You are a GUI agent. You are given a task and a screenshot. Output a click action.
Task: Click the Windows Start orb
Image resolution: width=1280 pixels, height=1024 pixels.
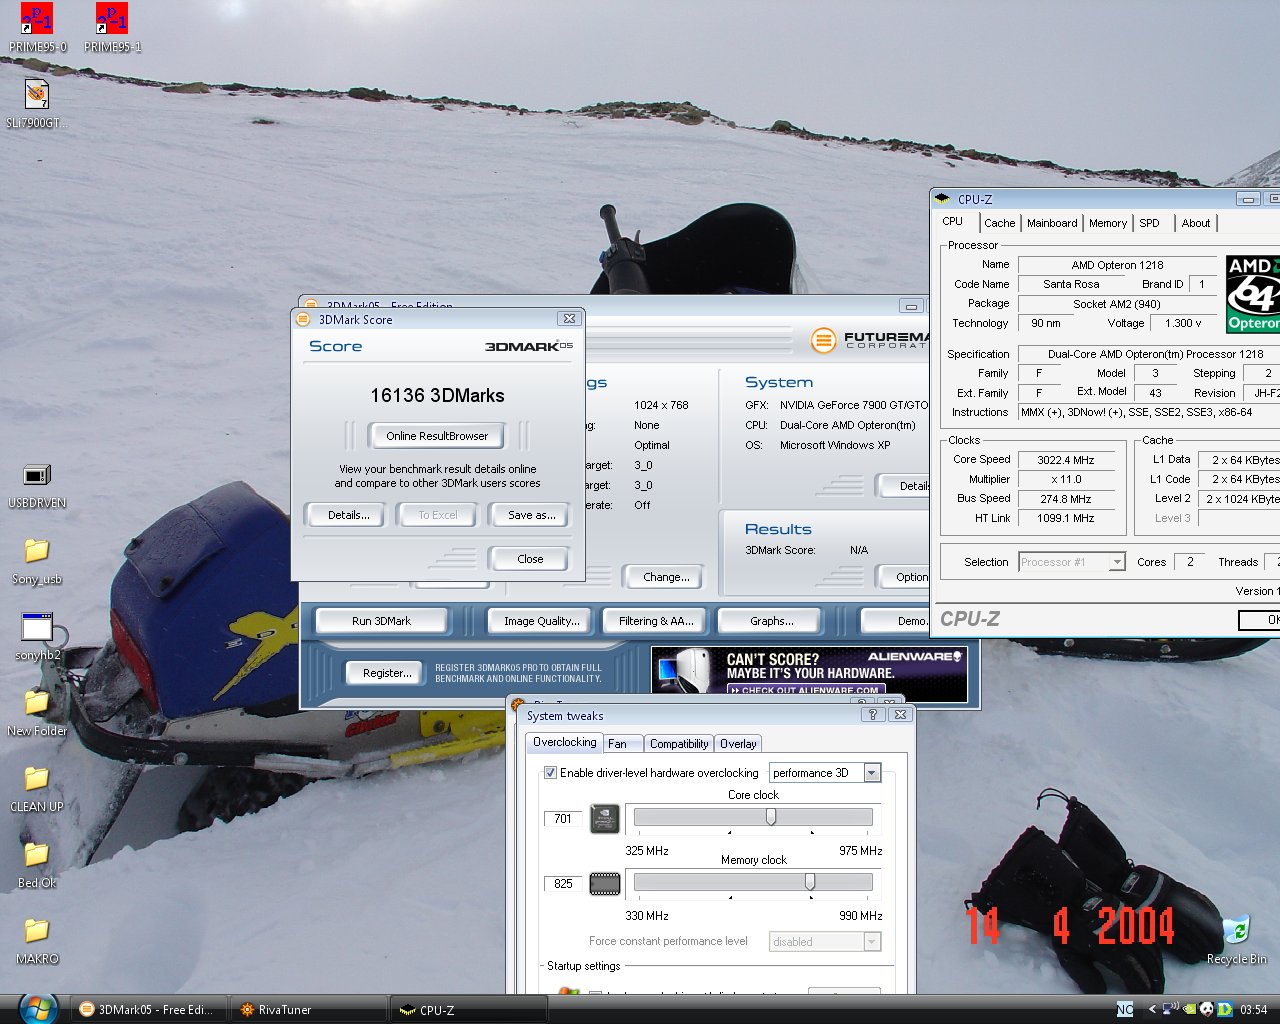(38, 1008)
